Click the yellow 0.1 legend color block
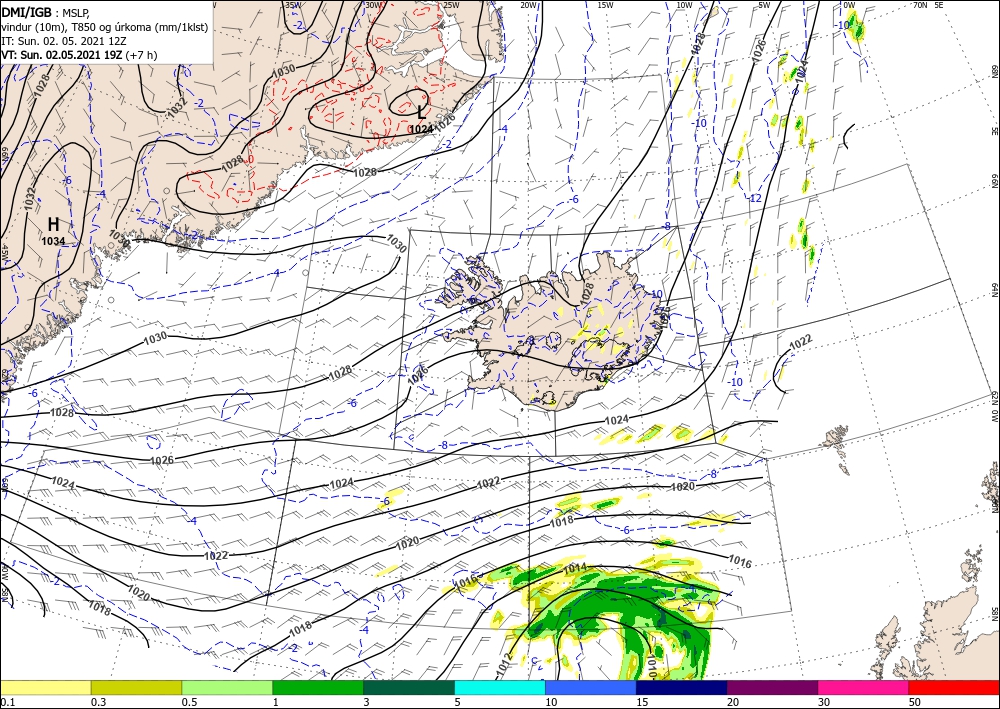1000x709 pixels. pos(45,687)
